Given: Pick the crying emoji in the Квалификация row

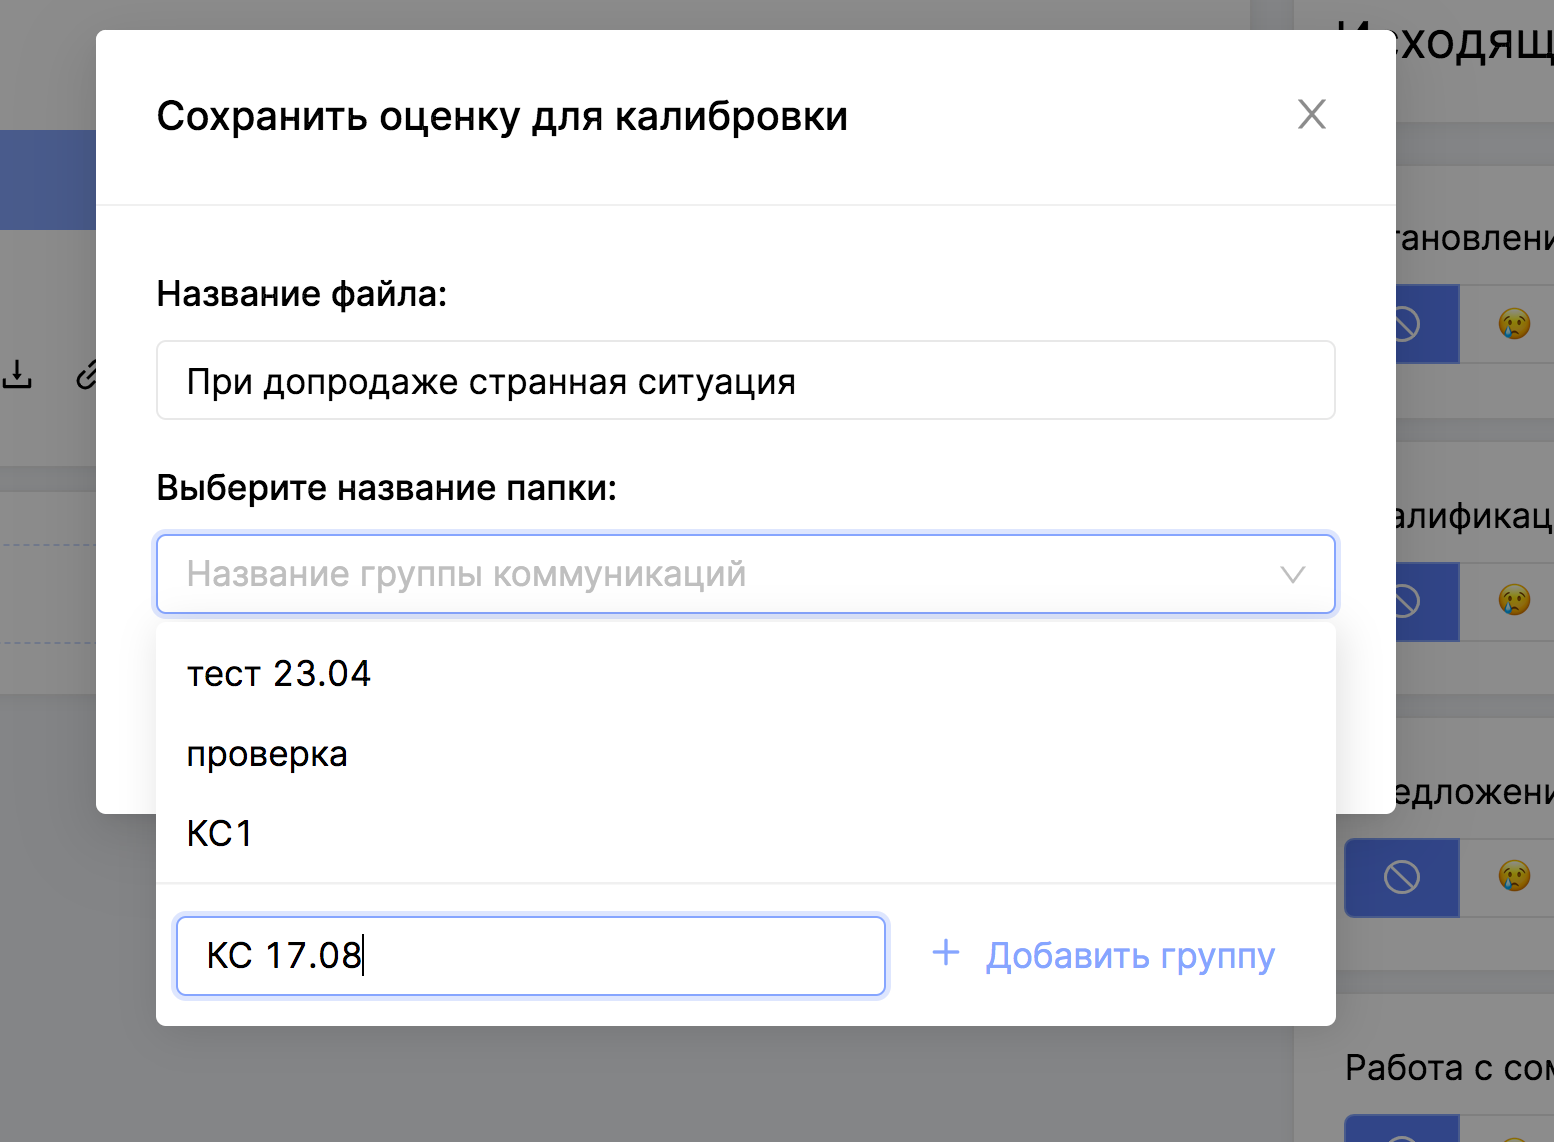Looking at the screenshot, I should pyautogui.click(x=1514, y=601).
